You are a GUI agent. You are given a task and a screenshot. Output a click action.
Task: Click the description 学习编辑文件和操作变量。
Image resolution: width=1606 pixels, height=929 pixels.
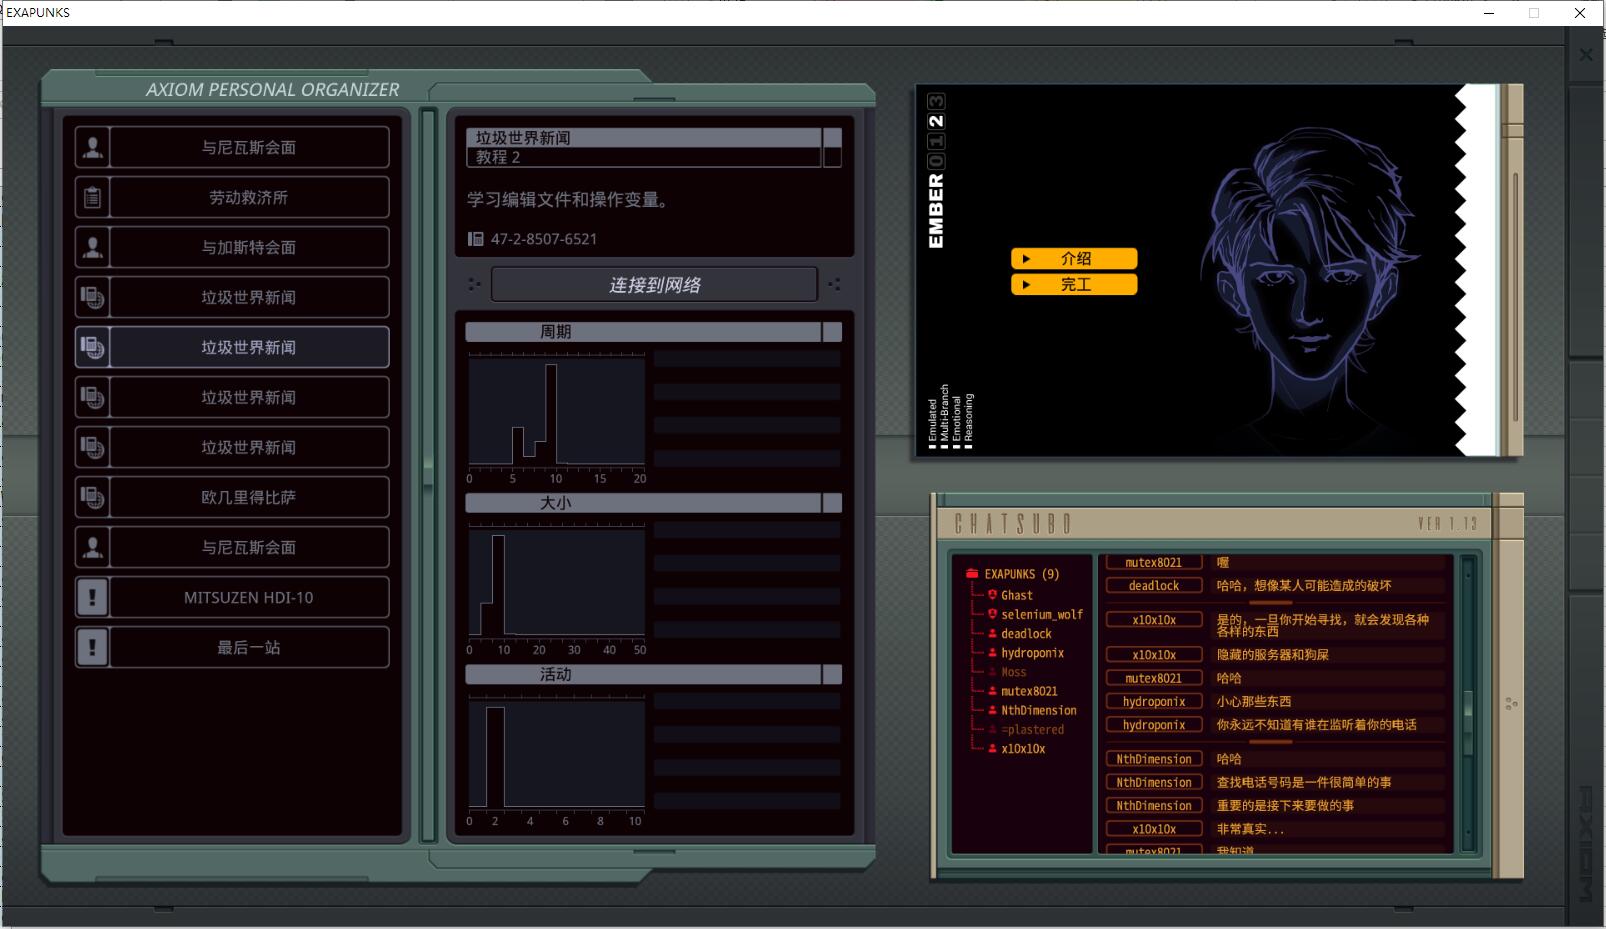pyautogui.click(x=568, y=199)
